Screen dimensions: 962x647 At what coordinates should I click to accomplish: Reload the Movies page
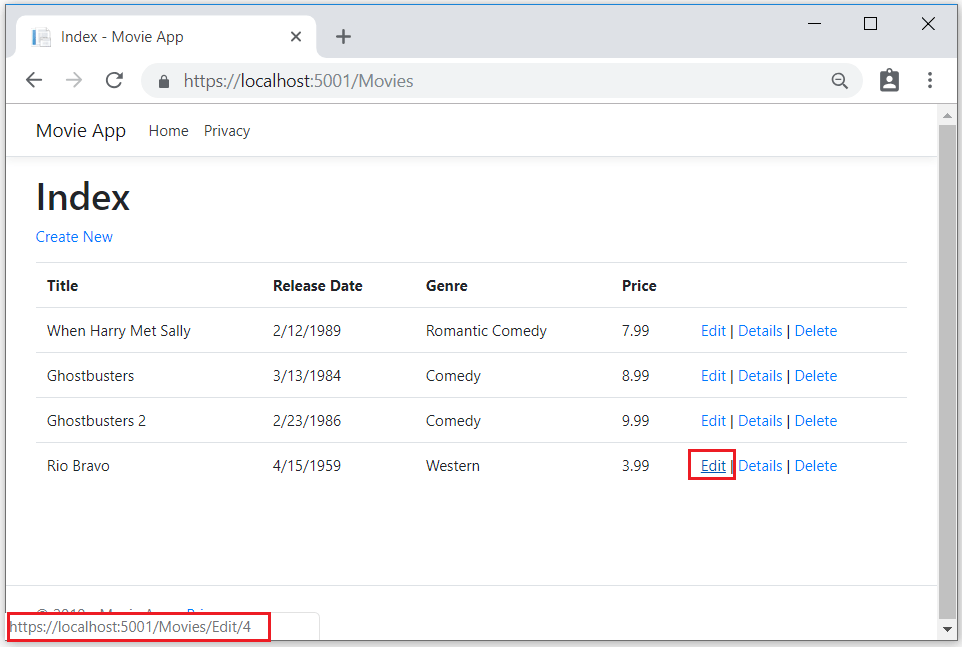point(112,80)
